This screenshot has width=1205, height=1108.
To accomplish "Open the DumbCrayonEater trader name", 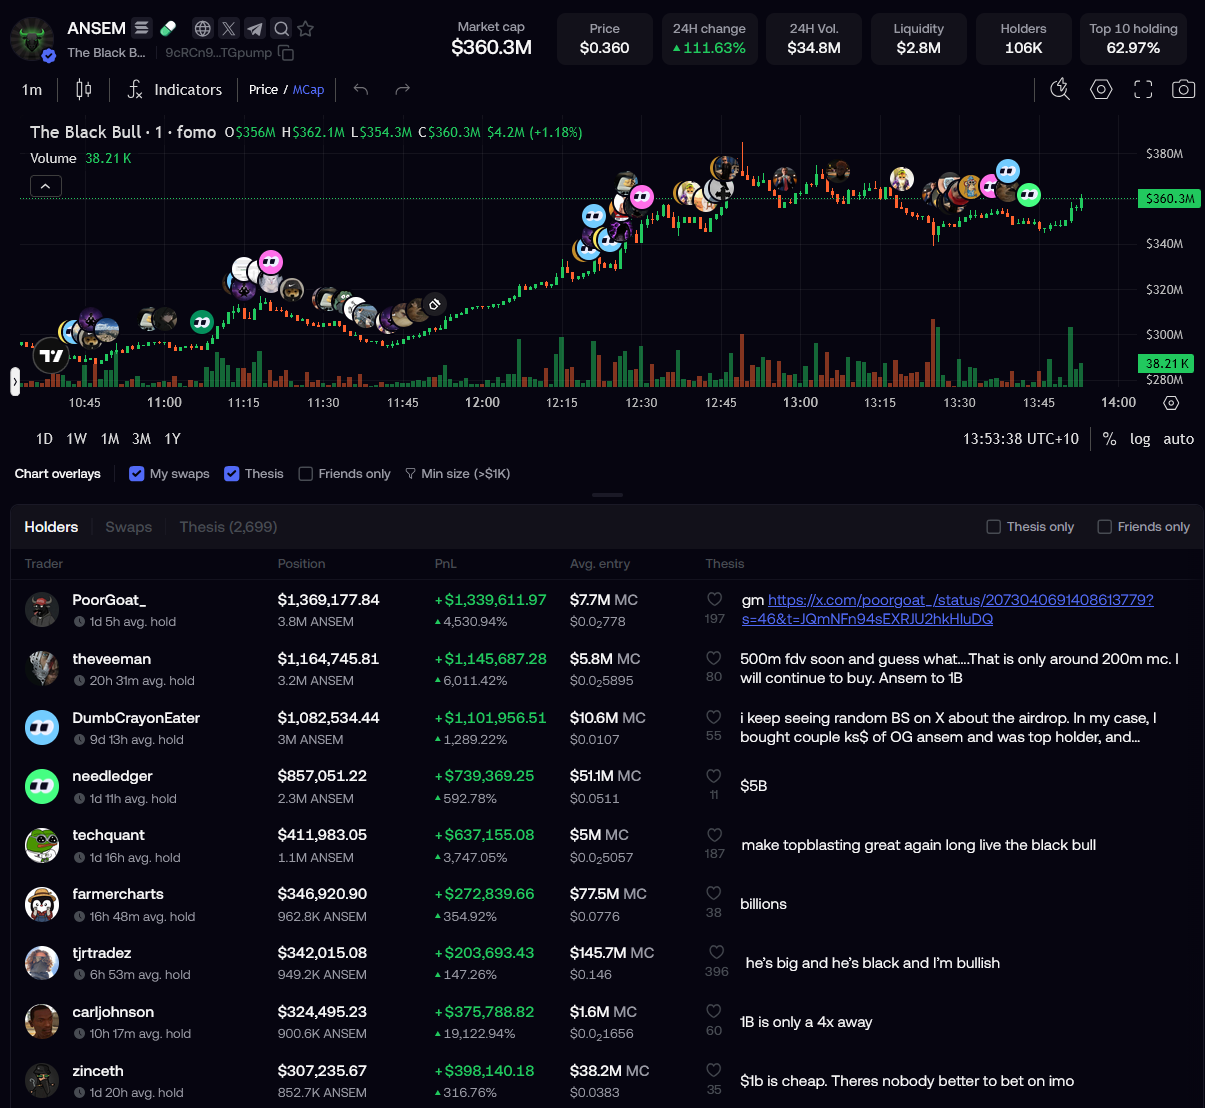I will (136, 718).
